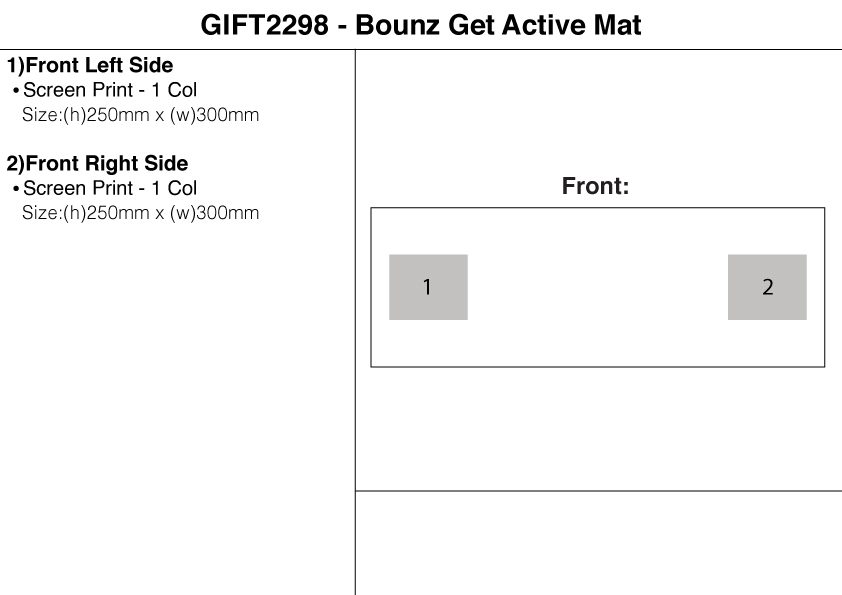Click the mat outline's top border under 'Front:'
The width and height of the screenshot is (842, 595).
(x=597, y=208)
